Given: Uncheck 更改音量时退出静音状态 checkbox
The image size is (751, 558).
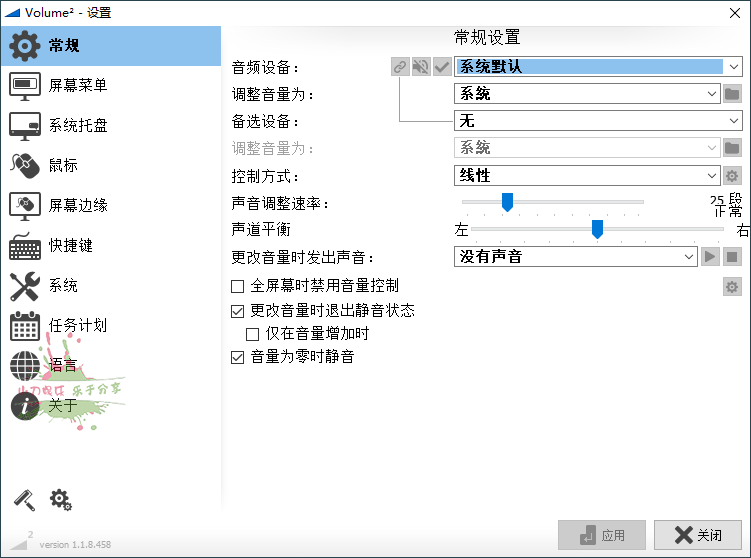Looking at the screenshot, I should click(238, 311).
